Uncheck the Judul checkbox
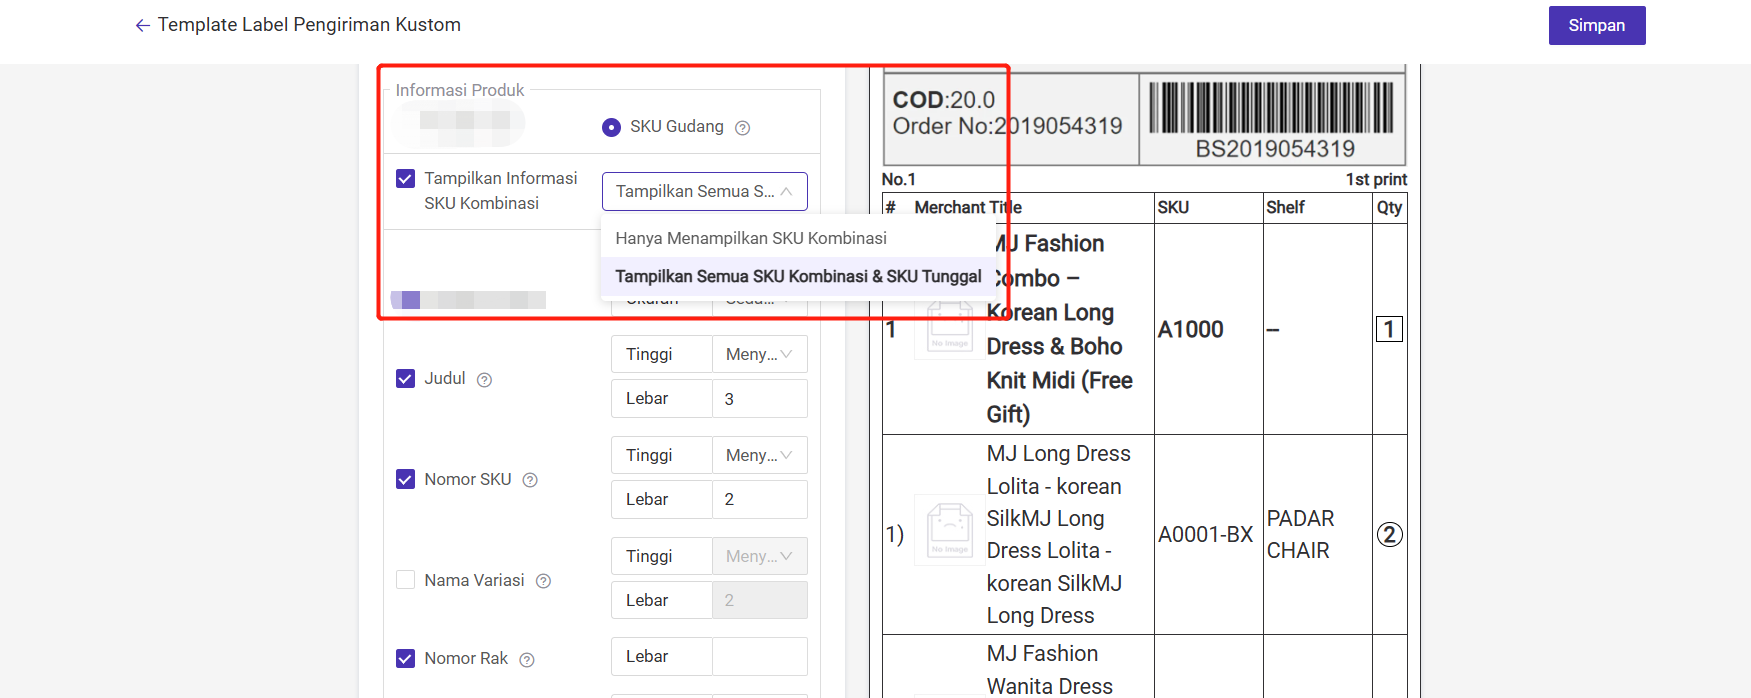 click(405, 379)
